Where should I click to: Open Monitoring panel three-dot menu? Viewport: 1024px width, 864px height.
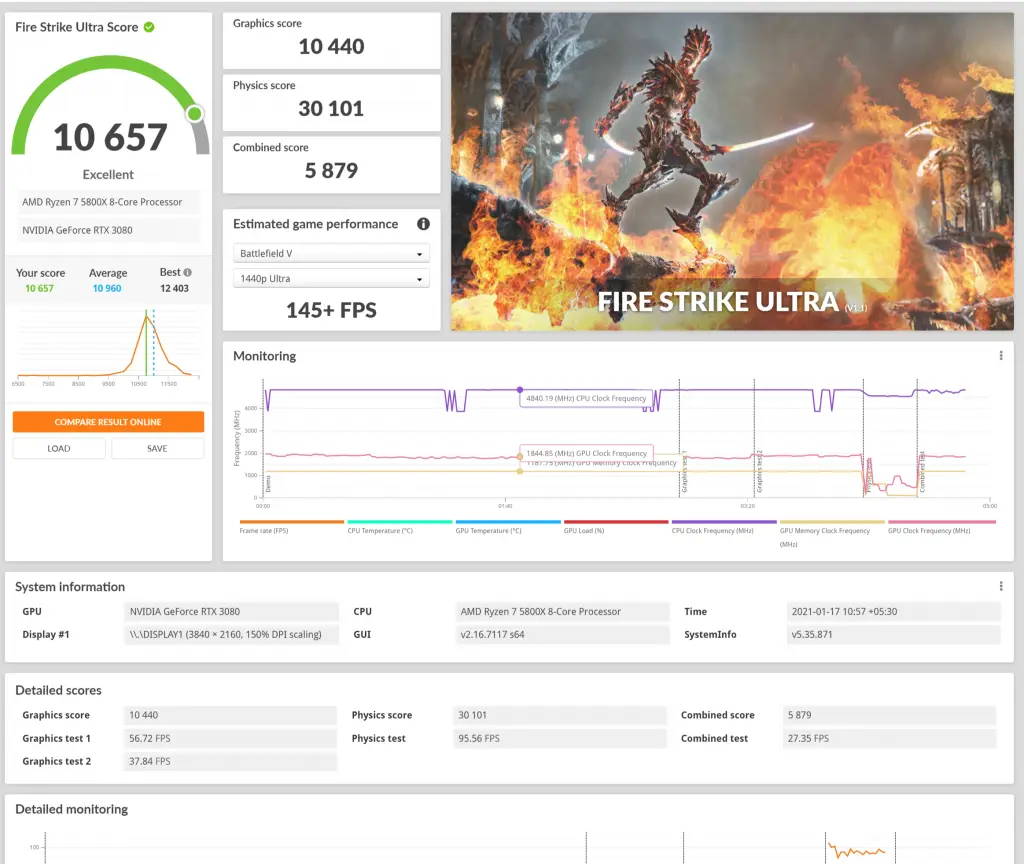[x=1000, y=356]
